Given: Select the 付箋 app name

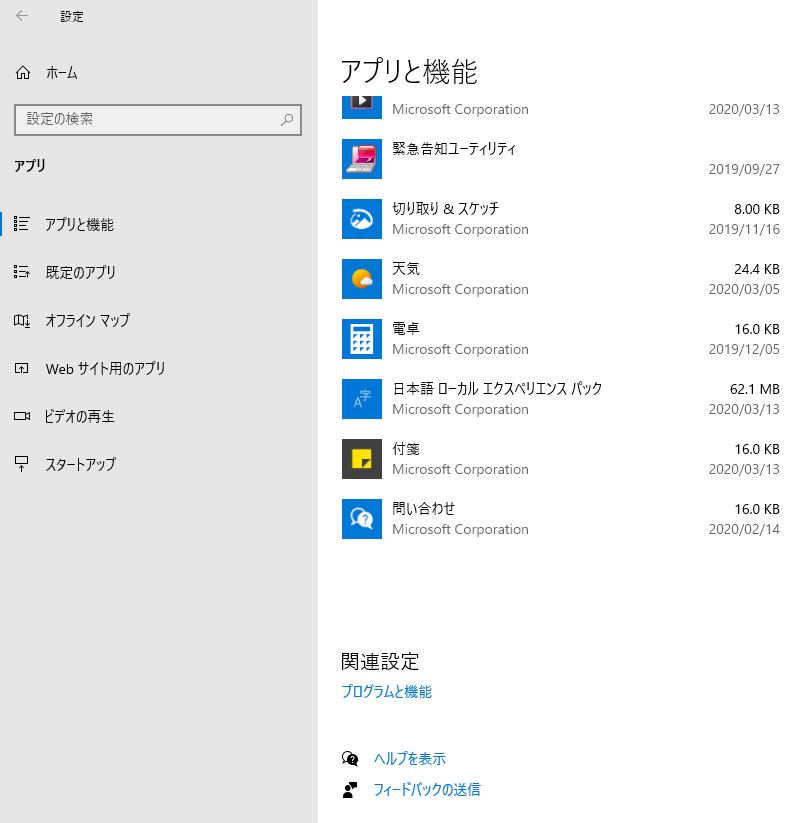Looking at the screenshot, I should tap(406, 449).
